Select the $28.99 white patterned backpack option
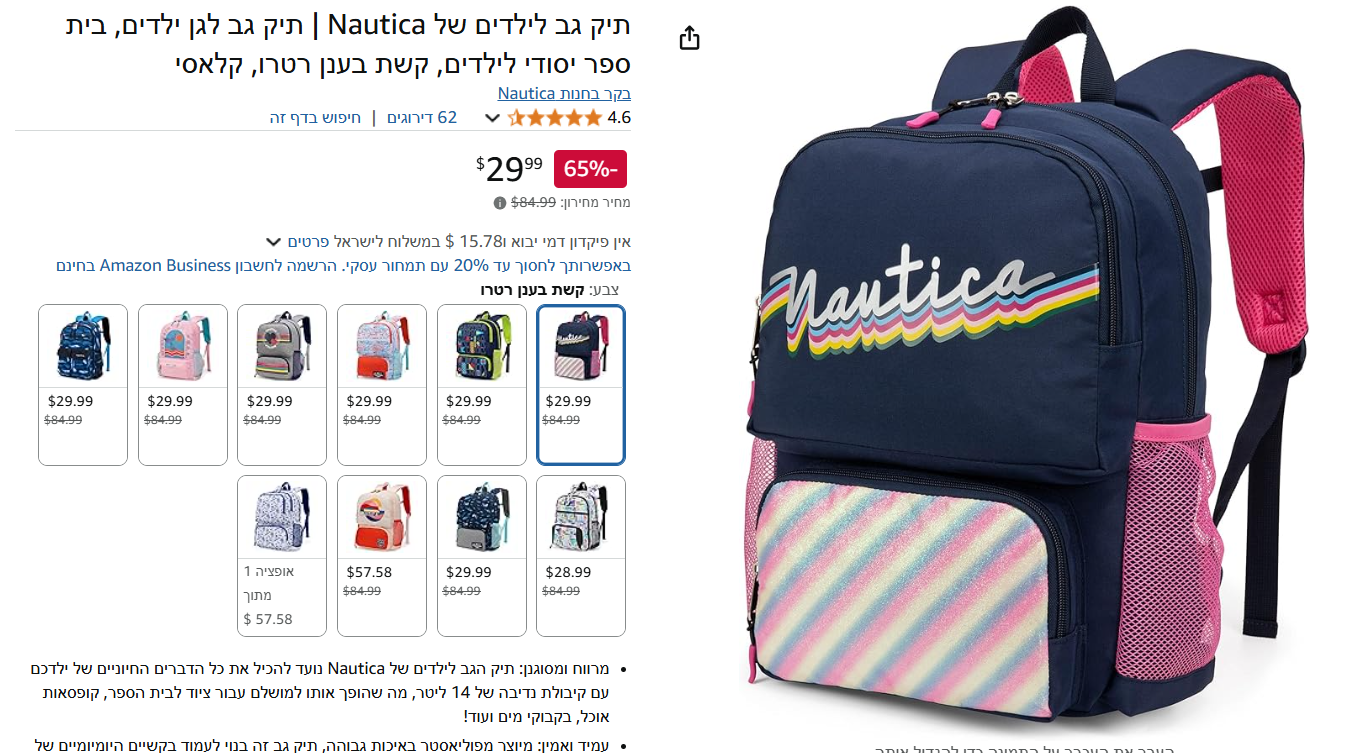Screen dimensions: 1357x753 tap(581, 556)
